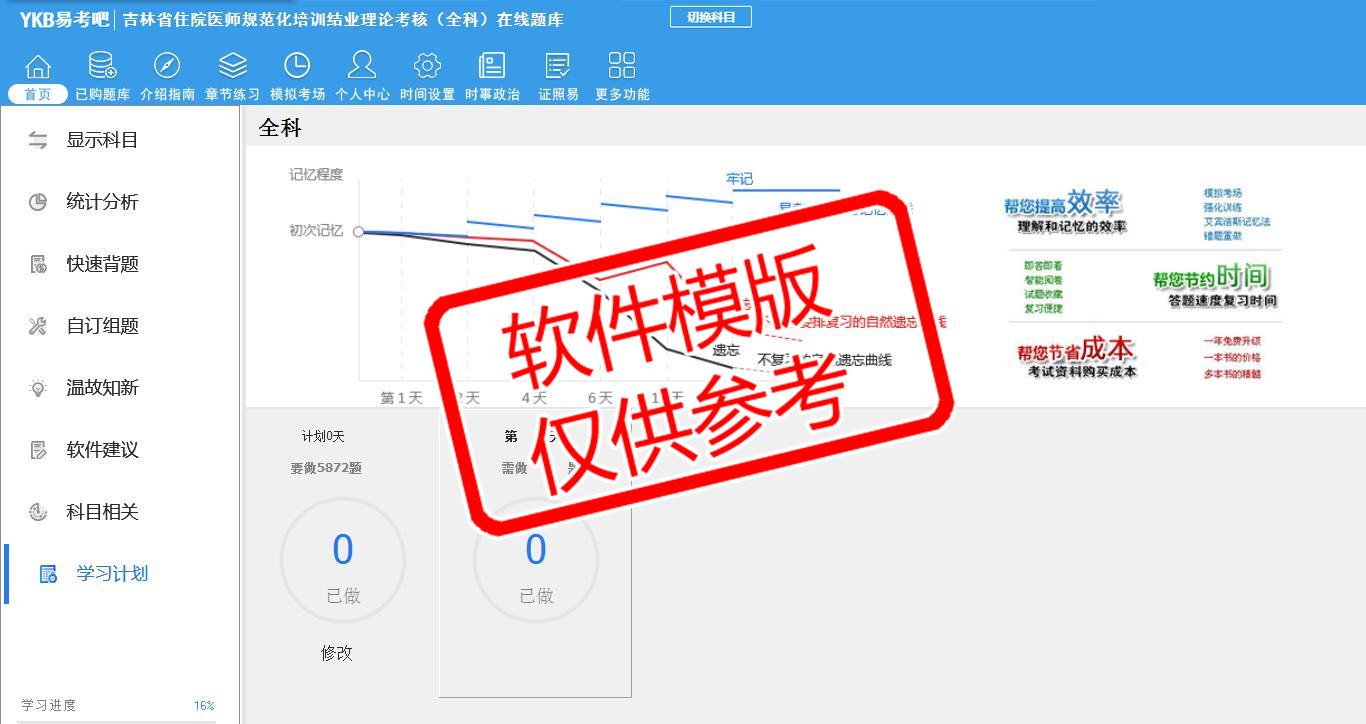Open 软件建议 sidebar item

(x=102, y=450)
